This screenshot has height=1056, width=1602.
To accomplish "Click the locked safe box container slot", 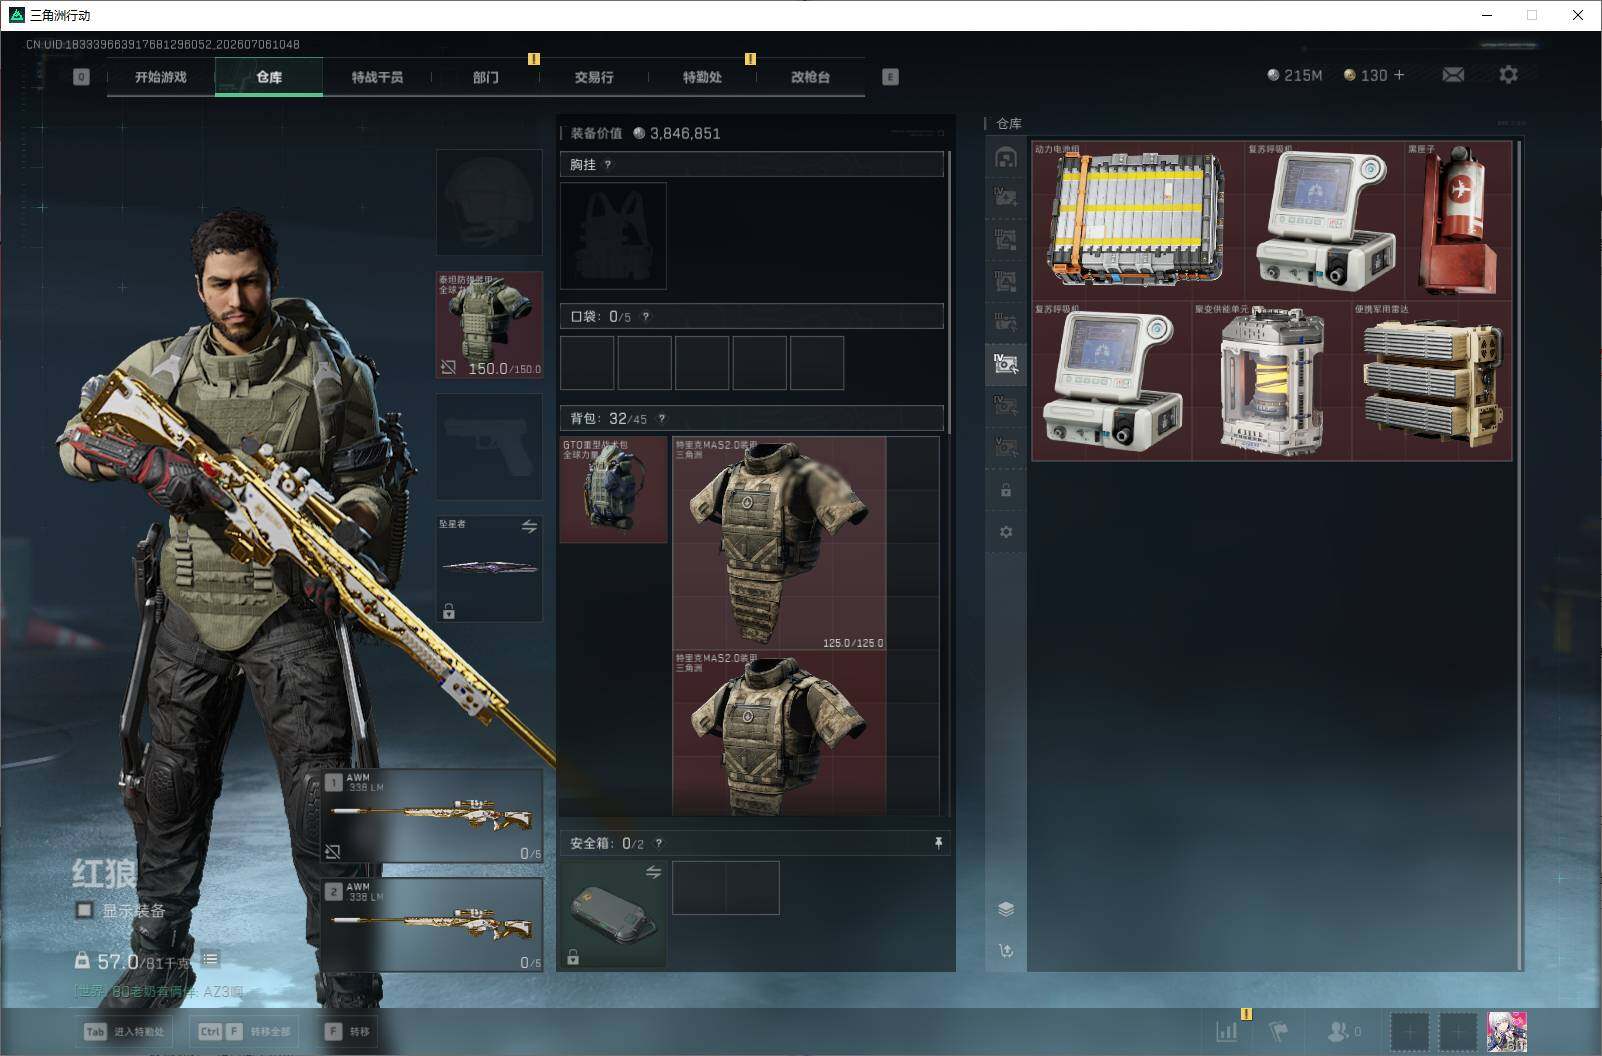I will tap(613, 915).
